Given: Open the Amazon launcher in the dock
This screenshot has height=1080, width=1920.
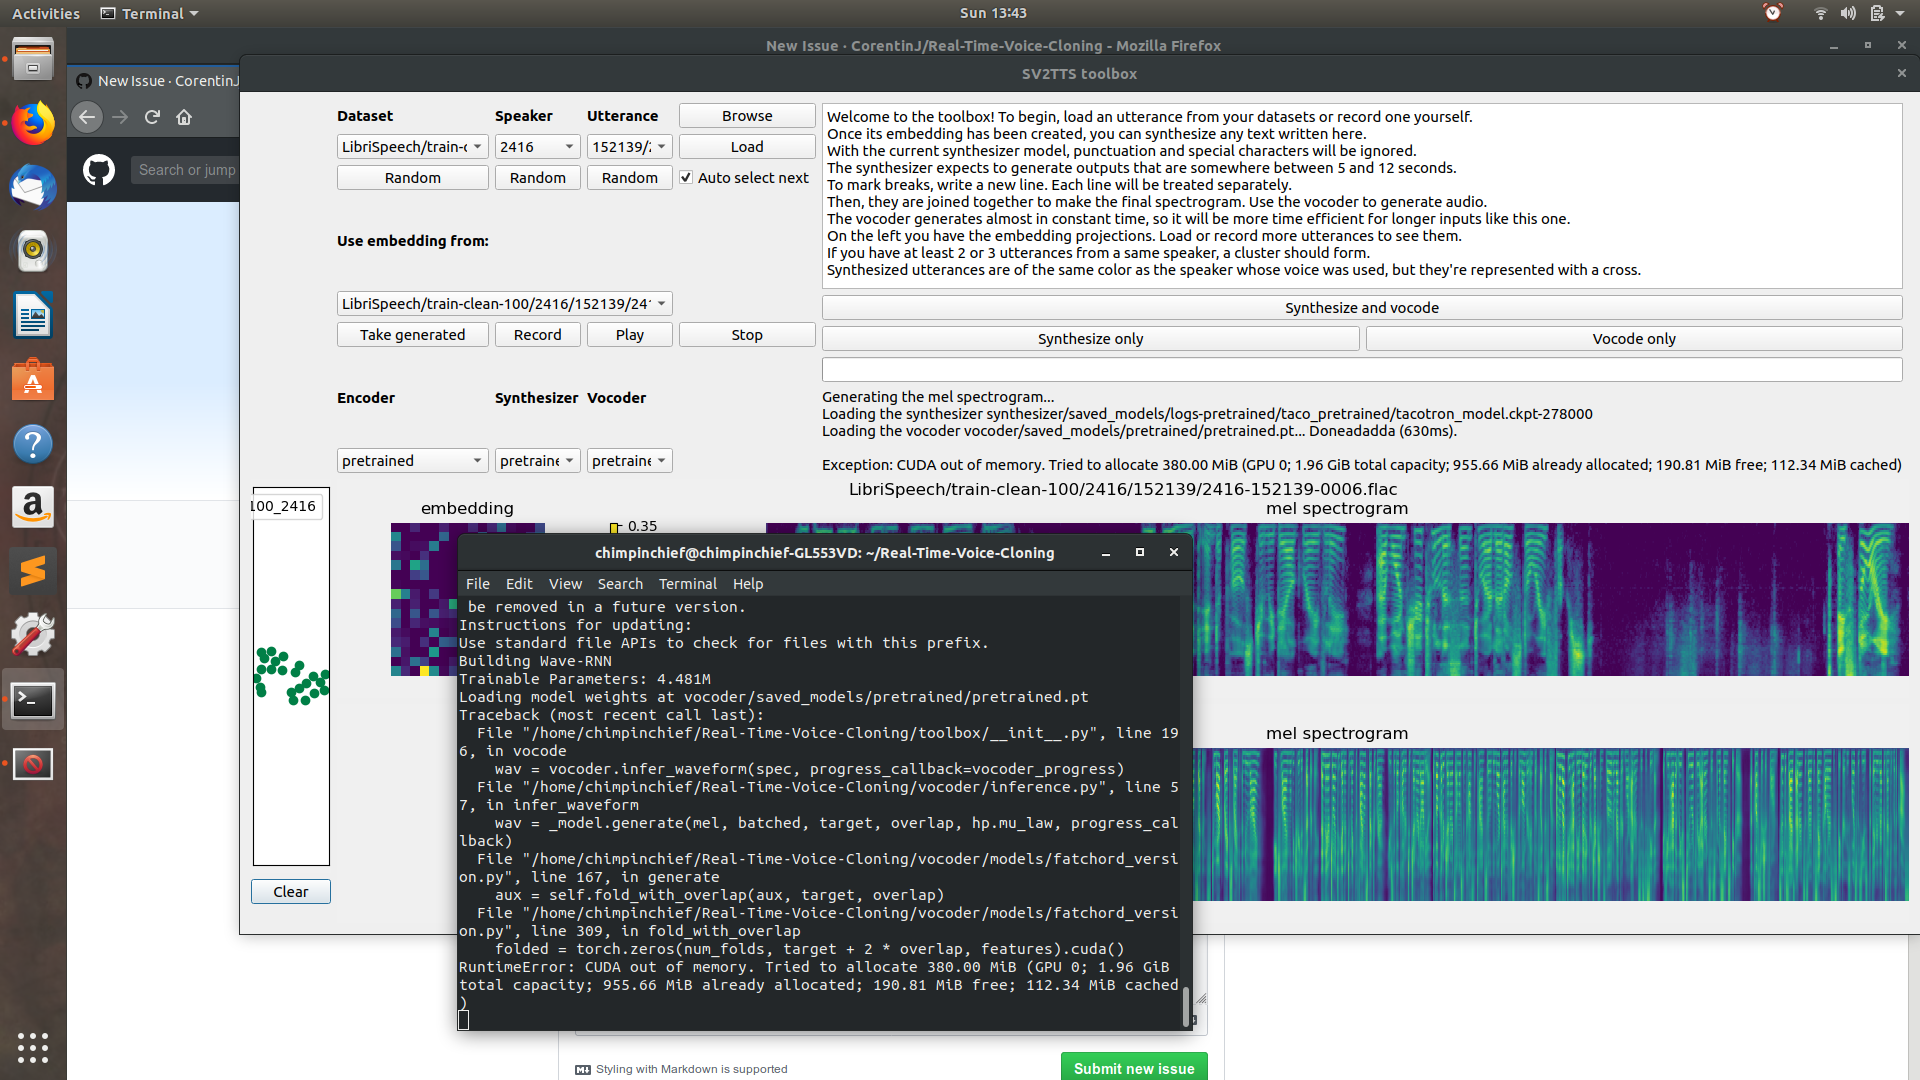Looking at the screenshot, I should [33, 507].
